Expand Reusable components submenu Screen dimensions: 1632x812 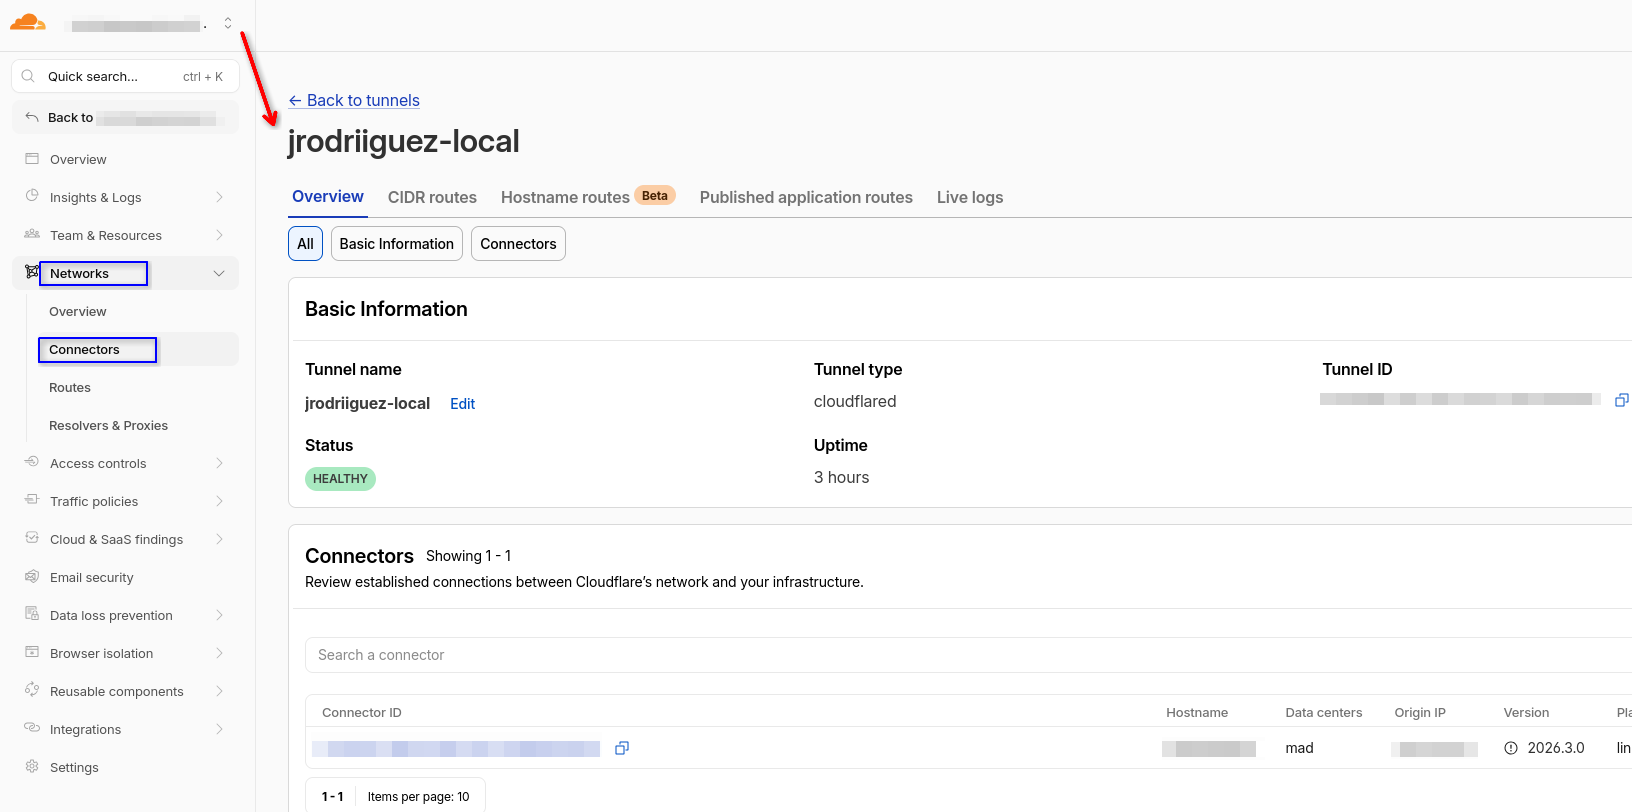click(x=219, y=691)
